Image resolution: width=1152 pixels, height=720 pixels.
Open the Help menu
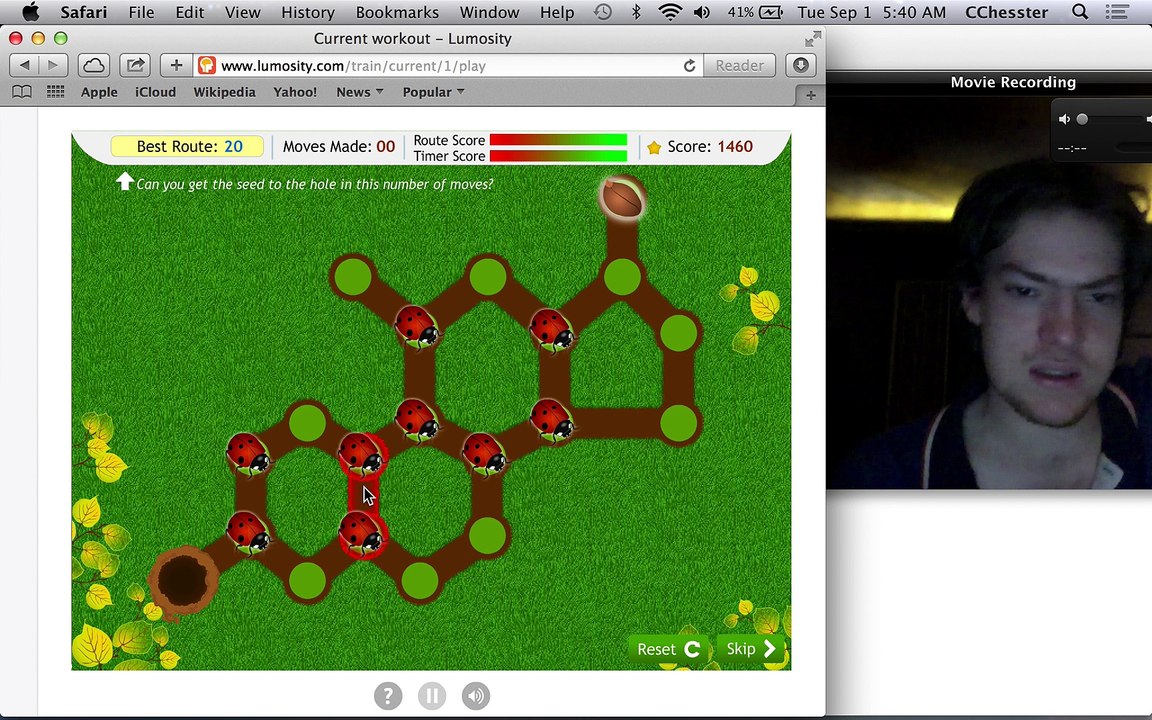(x=557, y=12)
